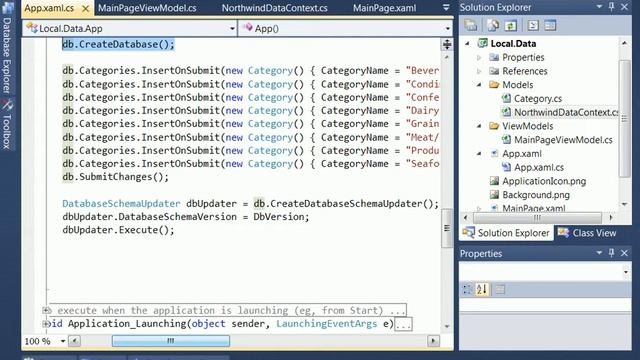The height and width of the screenshot is (360, 640).
Task: Click DatabaseSchemaUpdater type name in code
Action: click(x=121, y=204)
